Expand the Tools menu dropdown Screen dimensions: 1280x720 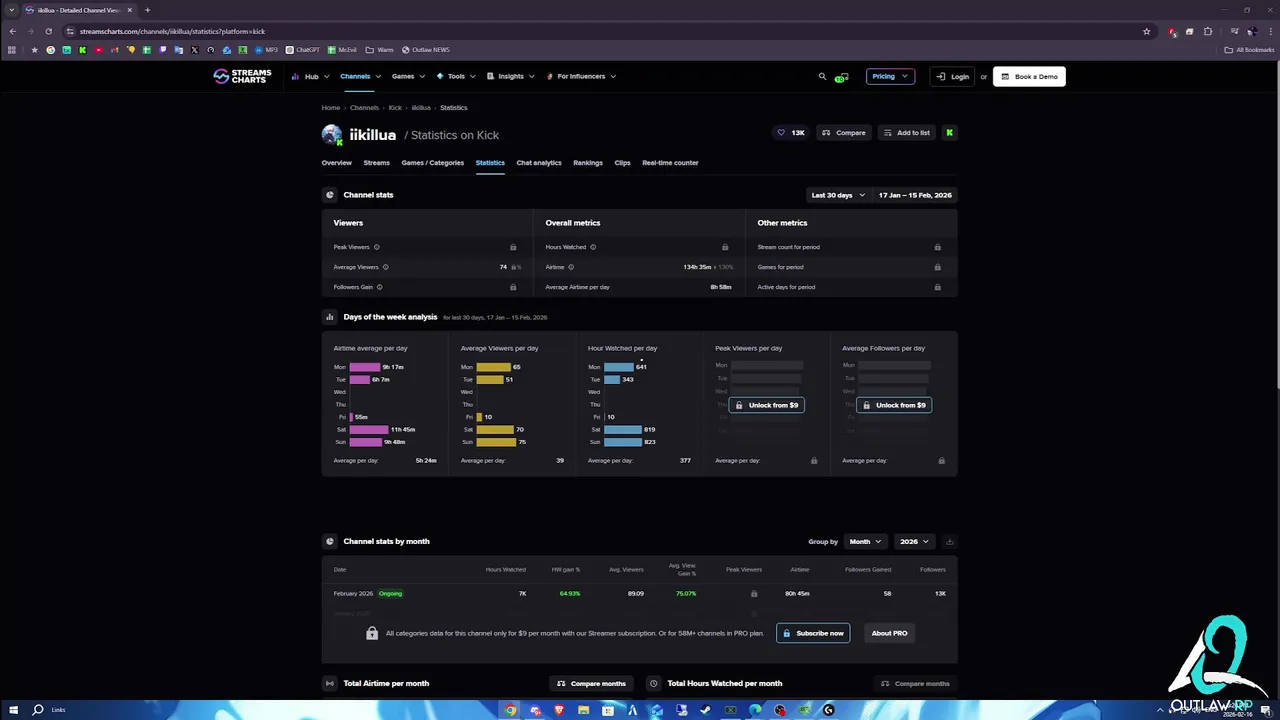click(456, 76)
